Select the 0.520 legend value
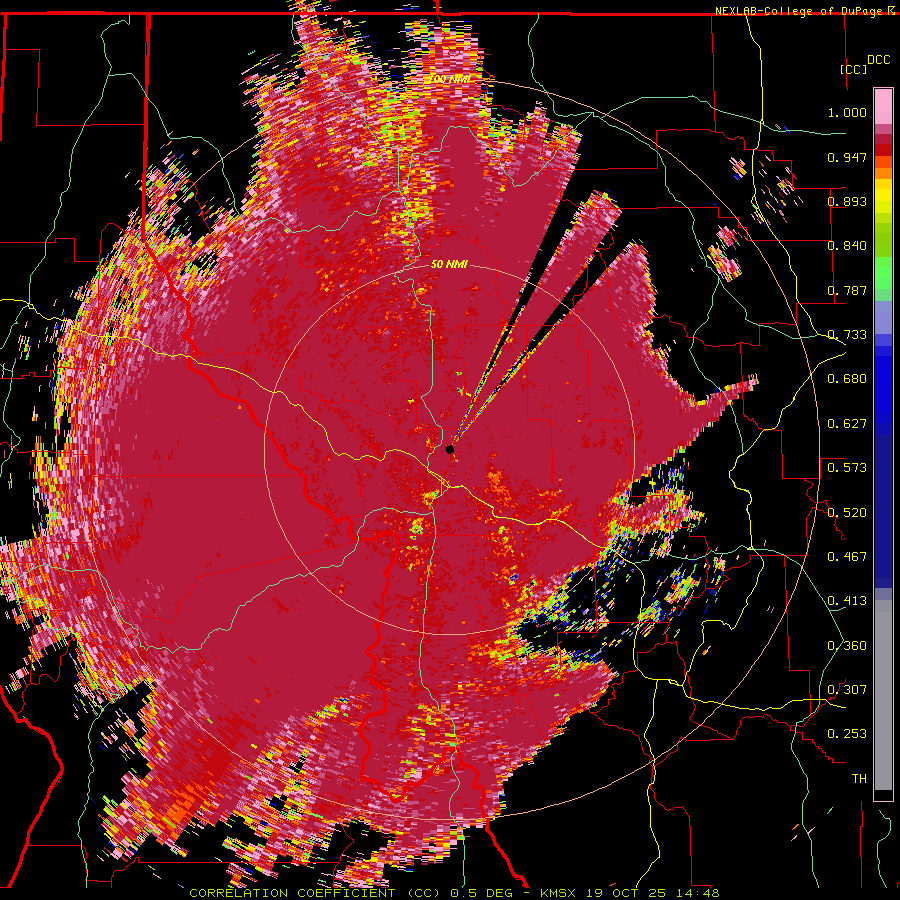This screenshot has height=900, width=900. (x=847, y=513)
